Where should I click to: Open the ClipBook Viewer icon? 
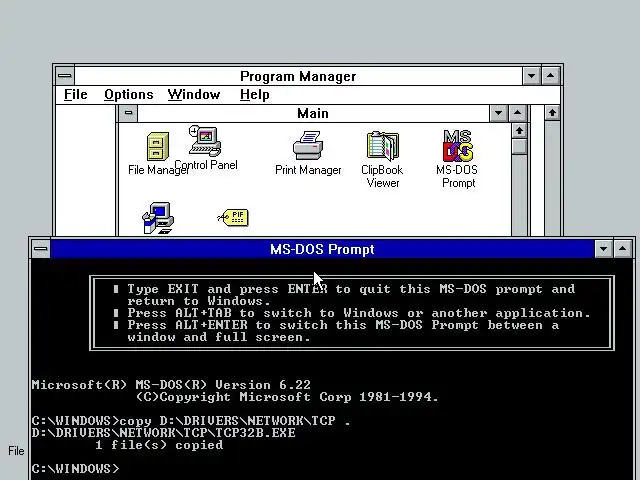[x=382, y=146]
